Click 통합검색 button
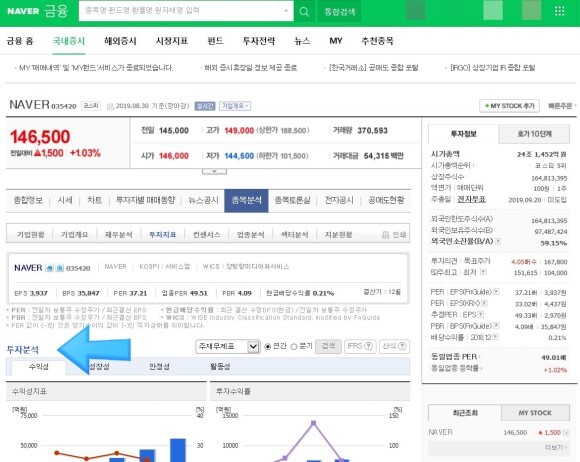The height and width of the screenshot is (462, 580). [340, 11]
